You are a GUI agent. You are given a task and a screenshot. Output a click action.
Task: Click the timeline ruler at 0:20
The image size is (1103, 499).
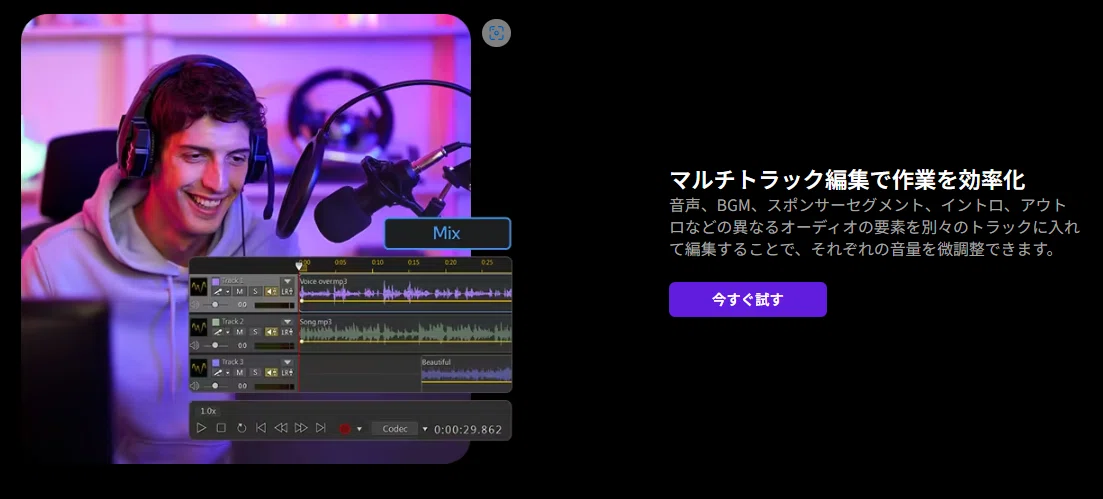451,263
